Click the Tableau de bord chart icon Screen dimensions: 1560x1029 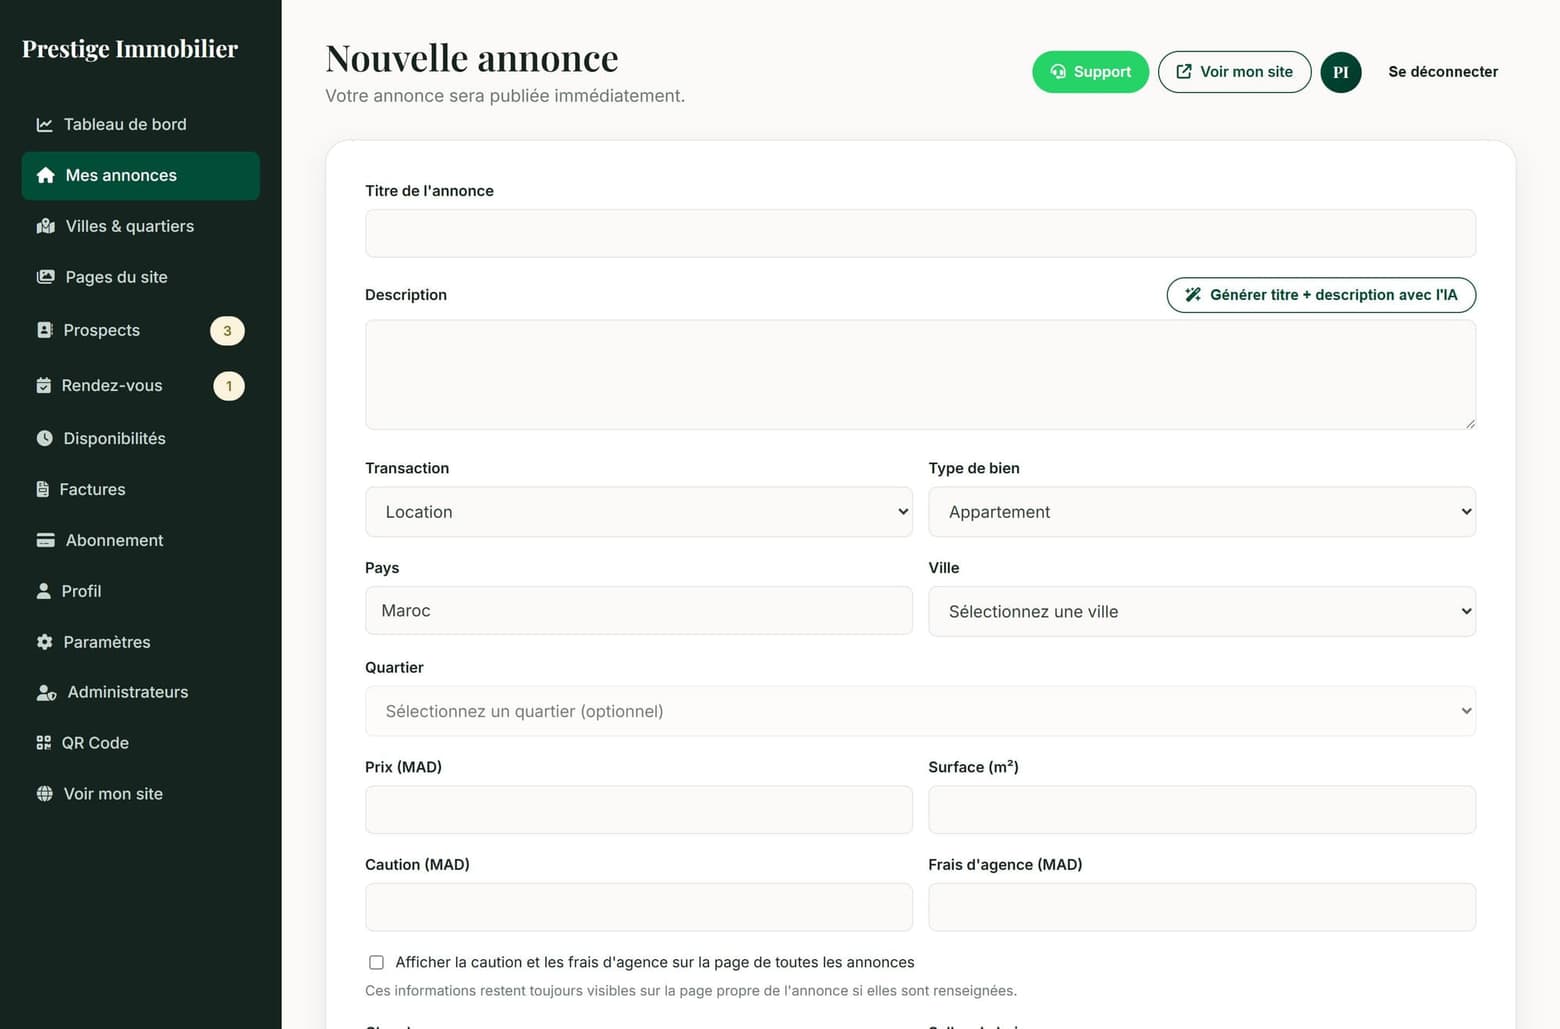[x=44, y=125]
